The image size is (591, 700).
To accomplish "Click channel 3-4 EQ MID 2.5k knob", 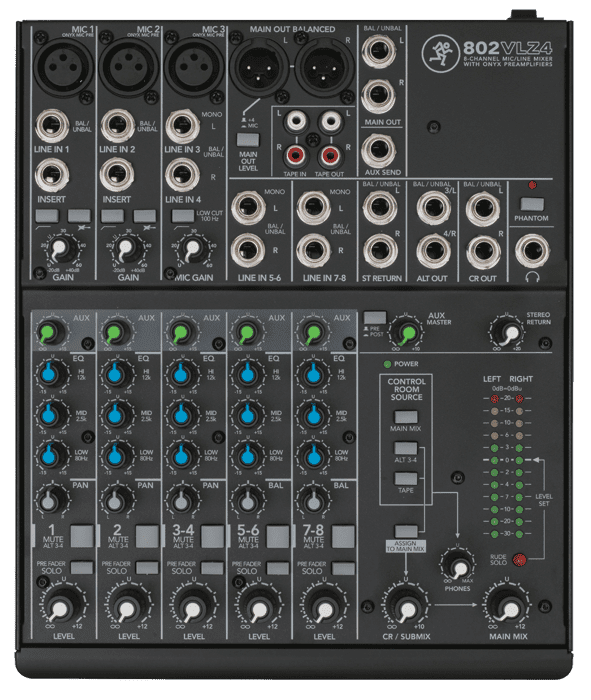I will [181, 415].
